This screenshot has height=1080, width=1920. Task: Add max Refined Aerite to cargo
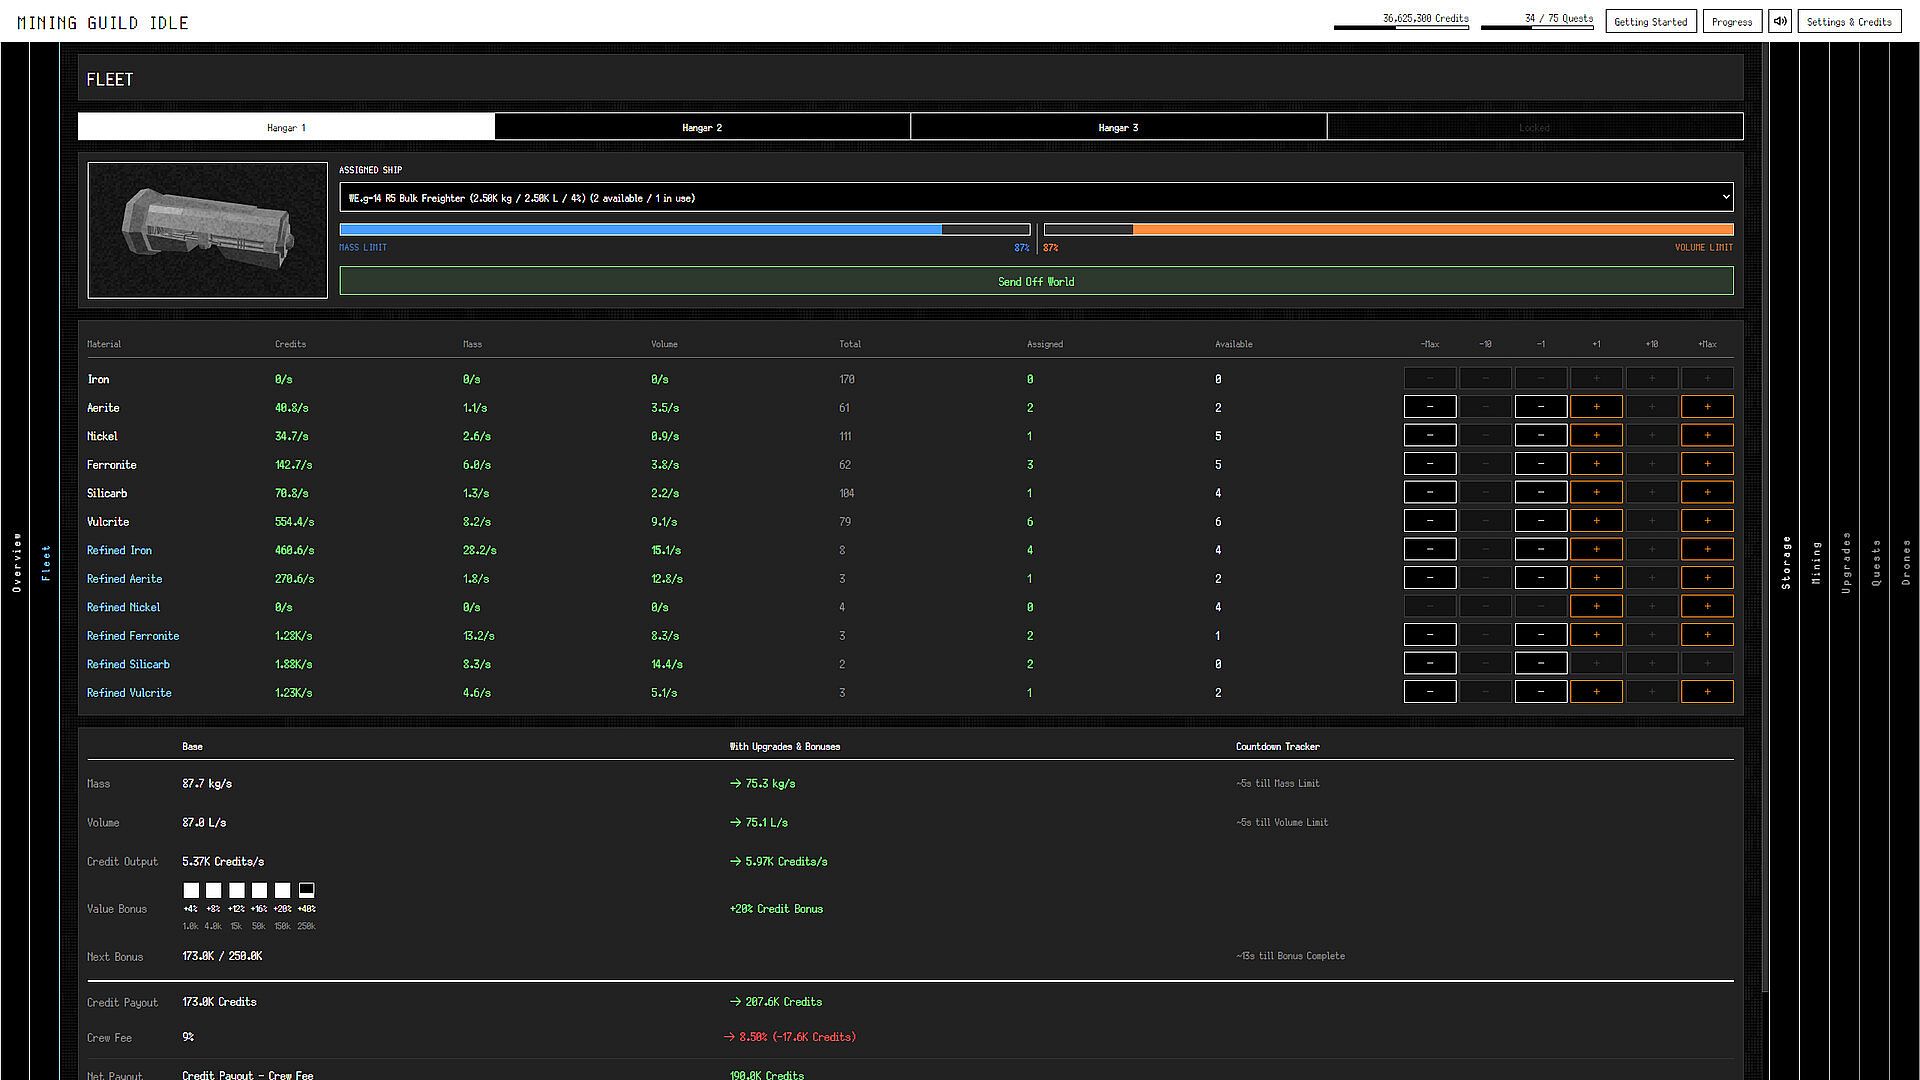[1707, 578]
